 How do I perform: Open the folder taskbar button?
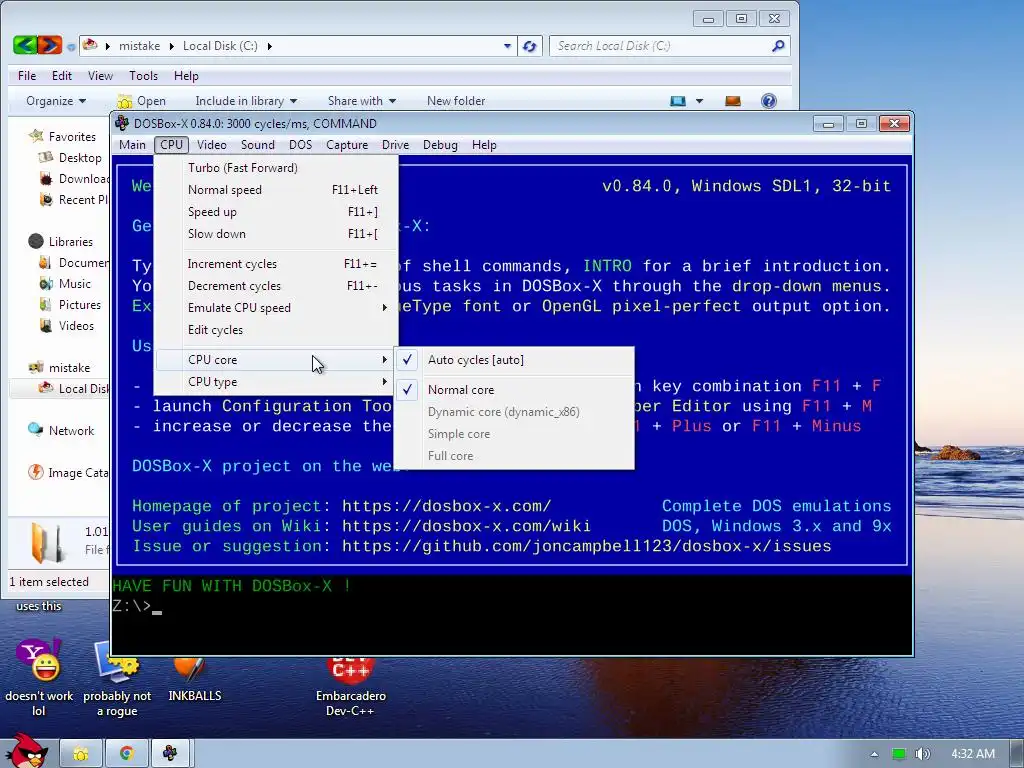point(81,754)
